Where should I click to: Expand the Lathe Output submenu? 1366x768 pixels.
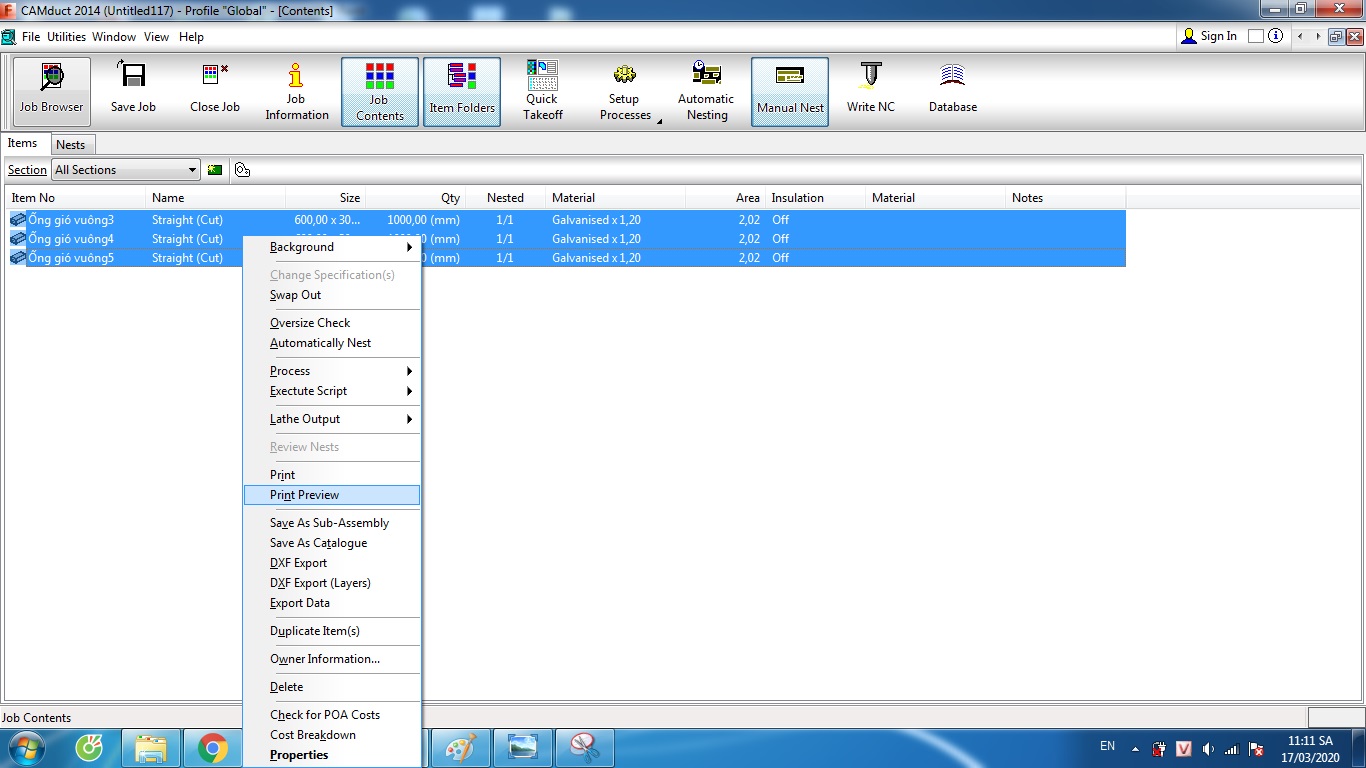coord(332,419)
